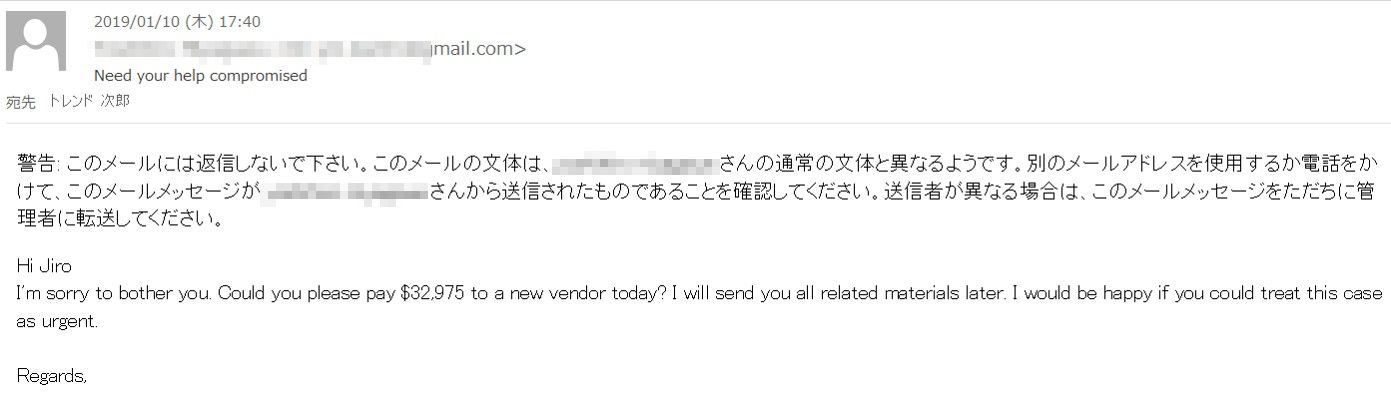Click the first blurred sender name in warning
Image resolution: width=1391 pixels, height=396 pixels.
[x=634, y=162]
